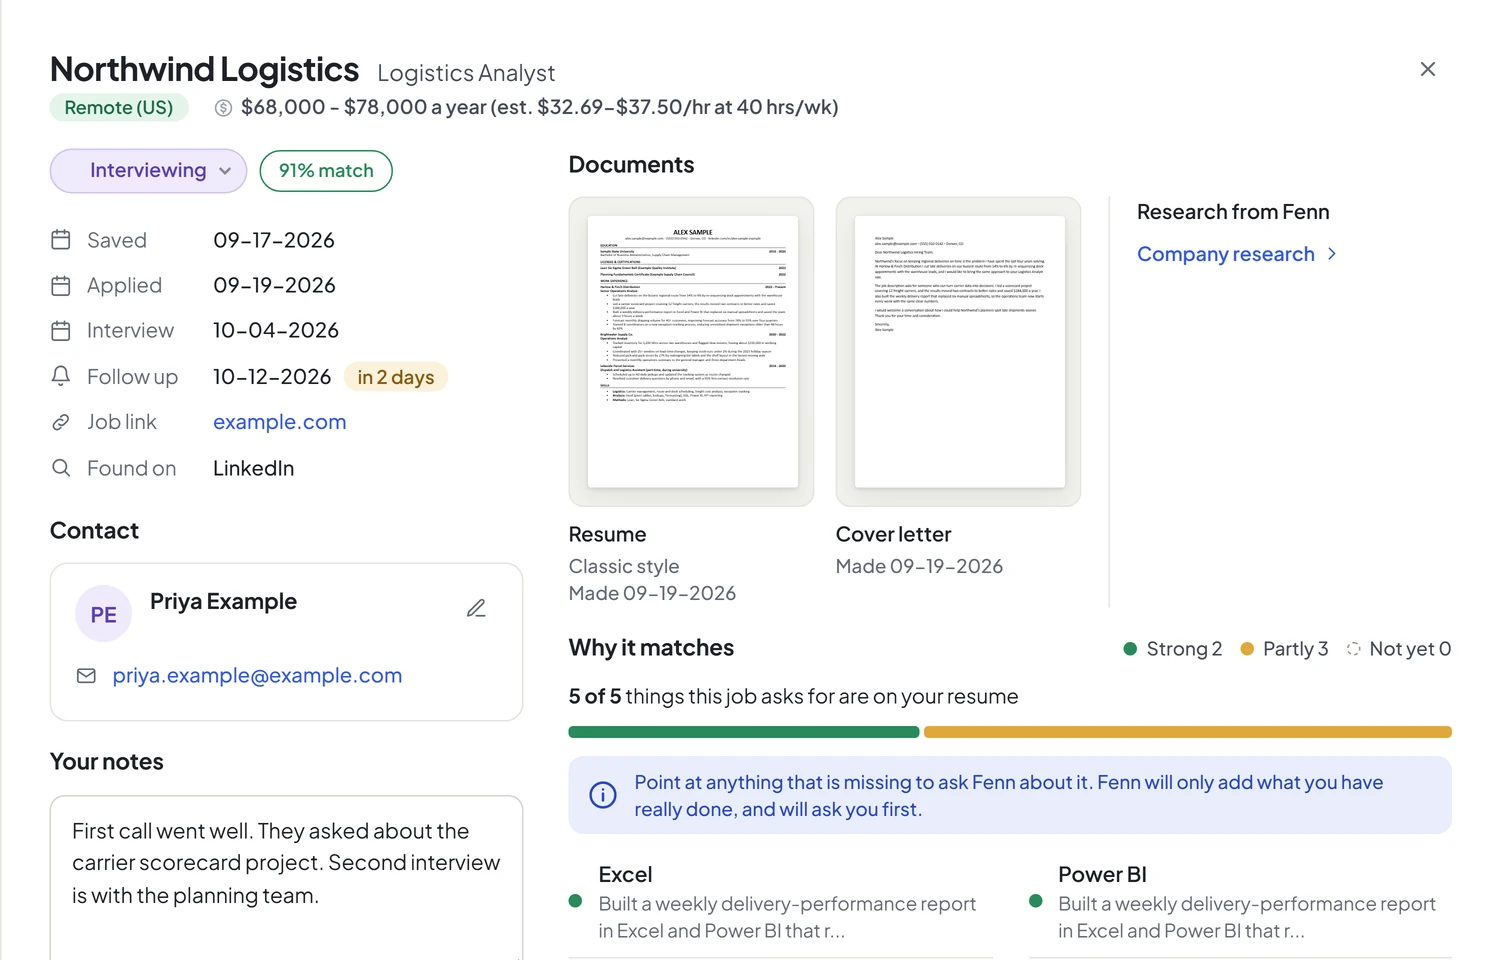
Task: Open the Interviewing status dropdown
Action: tap(148, 171)
